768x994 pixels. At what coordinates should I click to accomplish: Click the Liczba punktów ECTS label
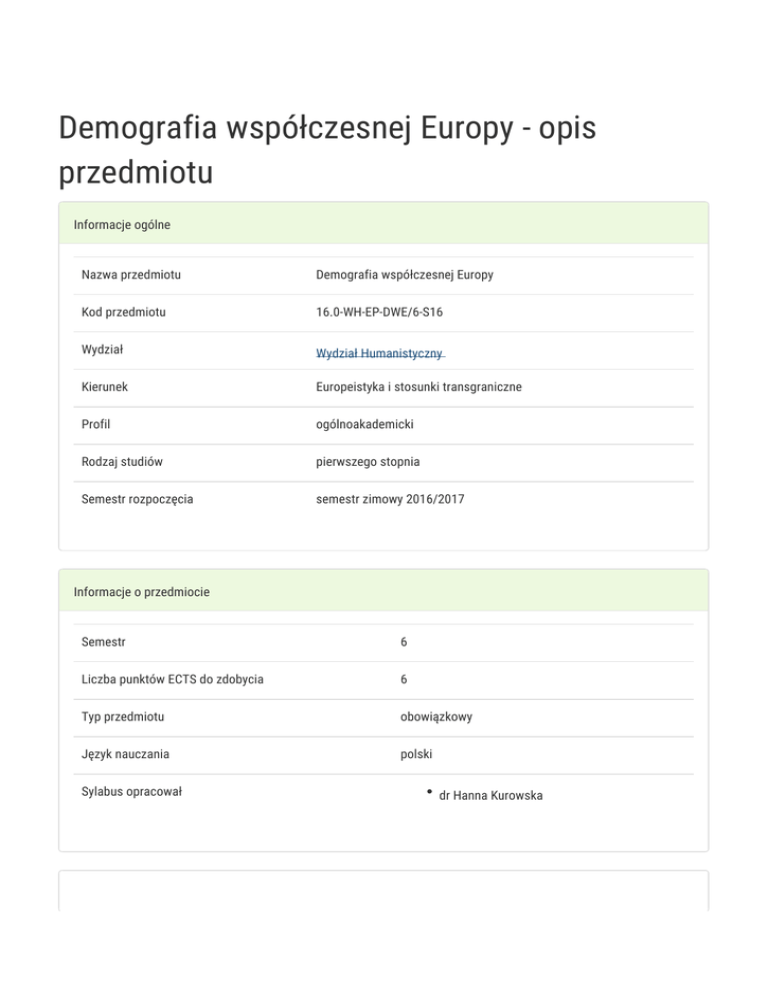pos(172,680)
